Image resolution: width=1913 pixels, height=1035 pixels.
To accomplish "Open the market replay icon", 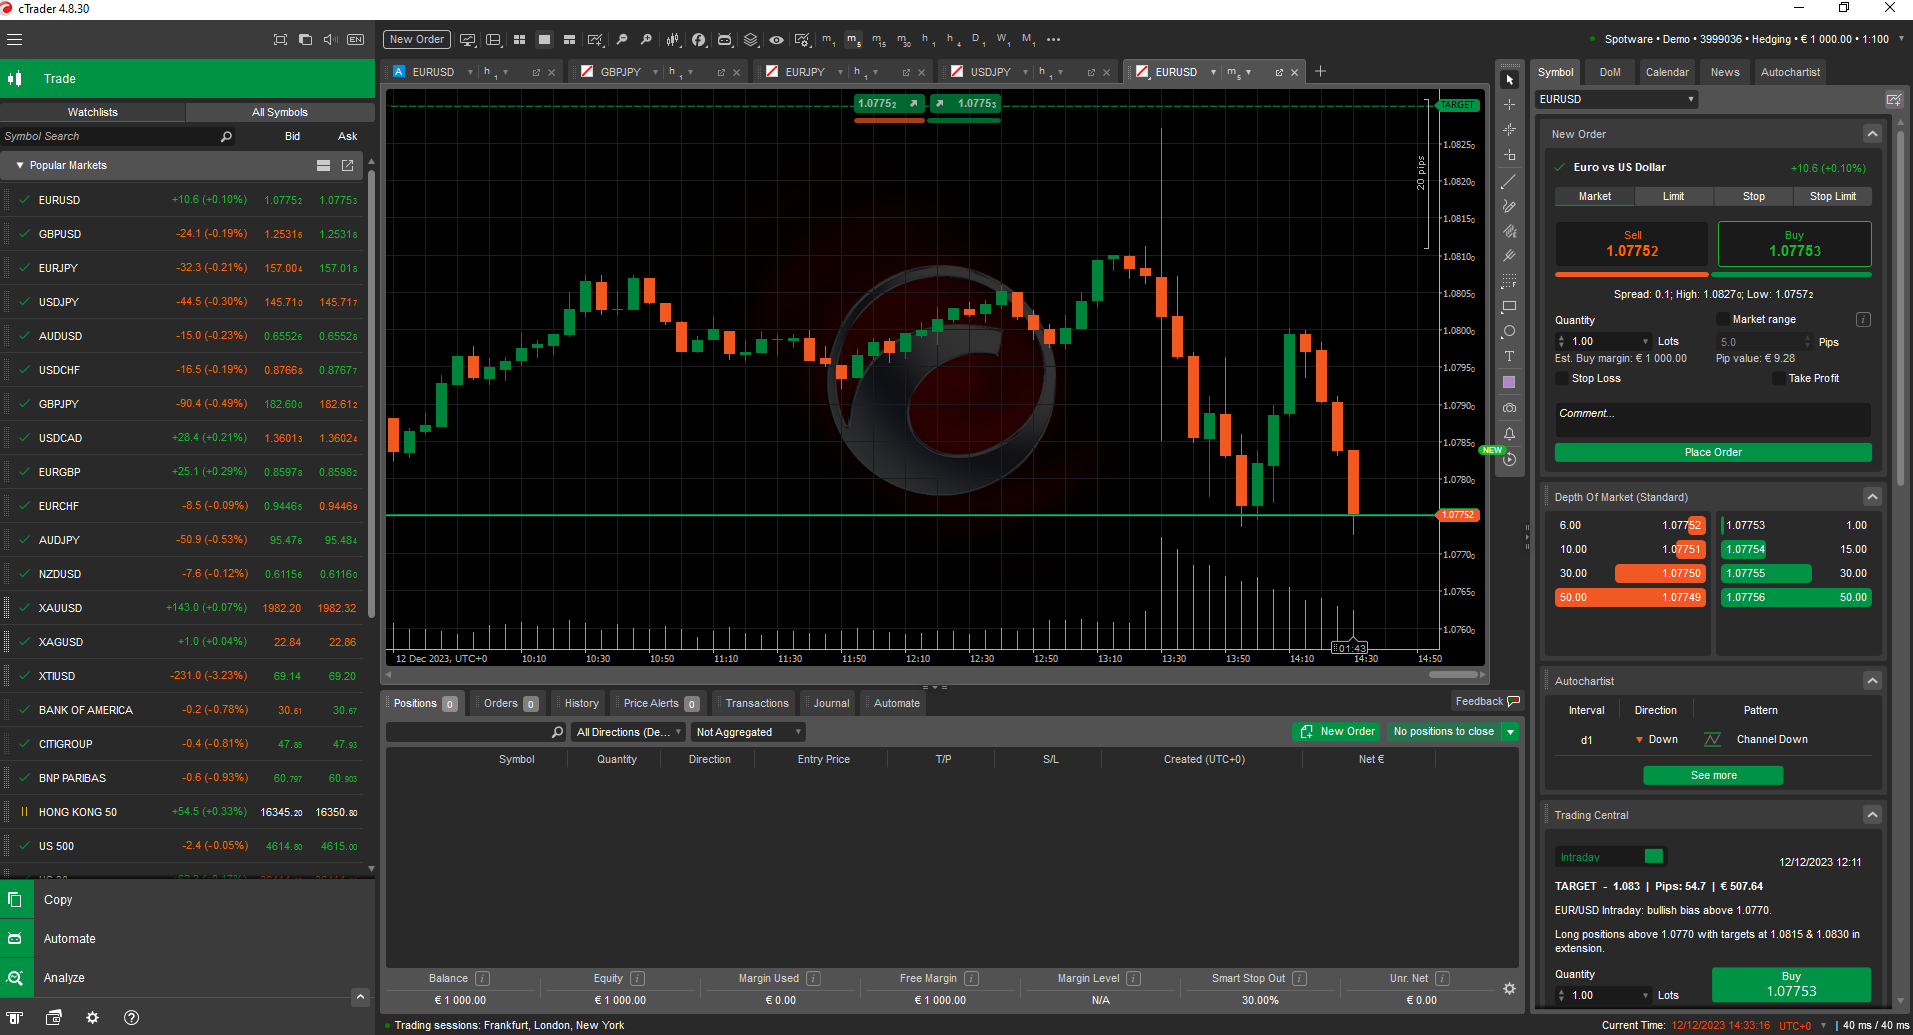I will (x=1509, y=460).
